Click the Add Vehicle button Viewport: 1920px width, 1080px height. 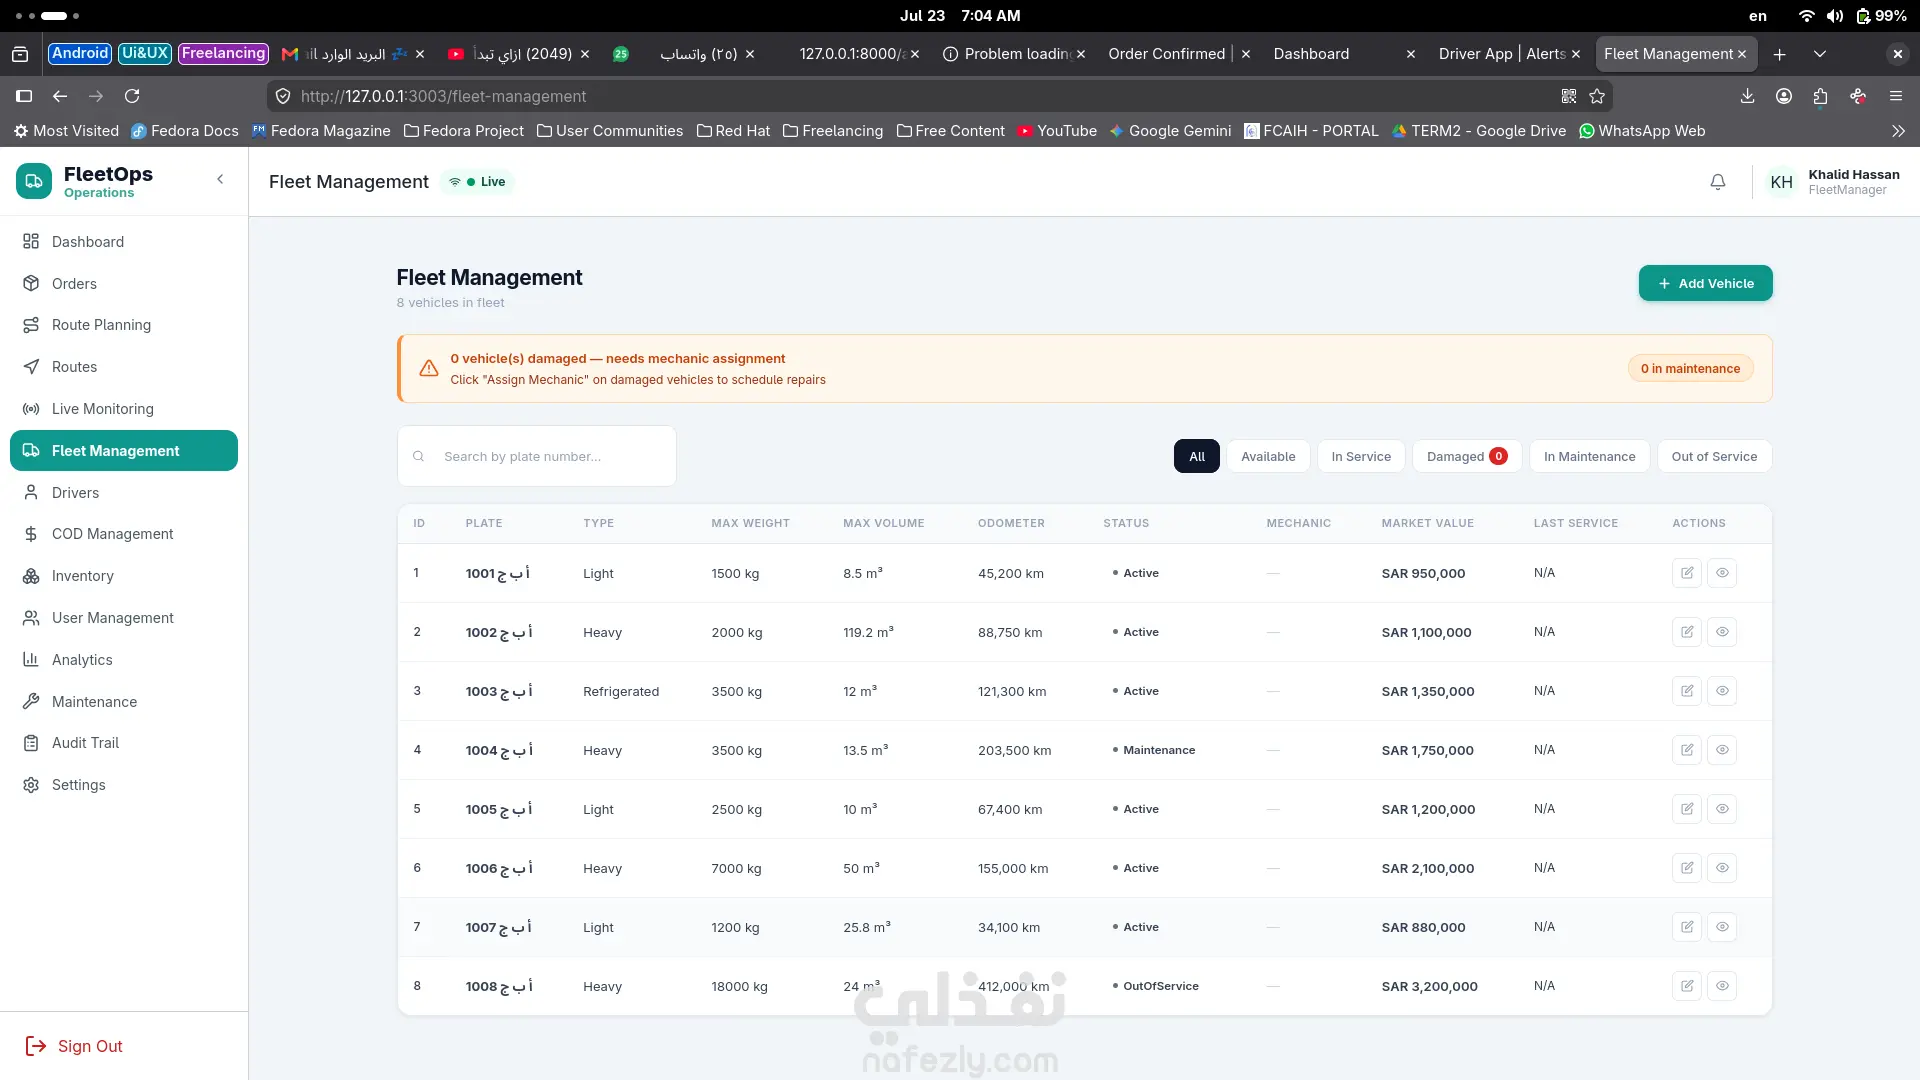click(1705, 284)
